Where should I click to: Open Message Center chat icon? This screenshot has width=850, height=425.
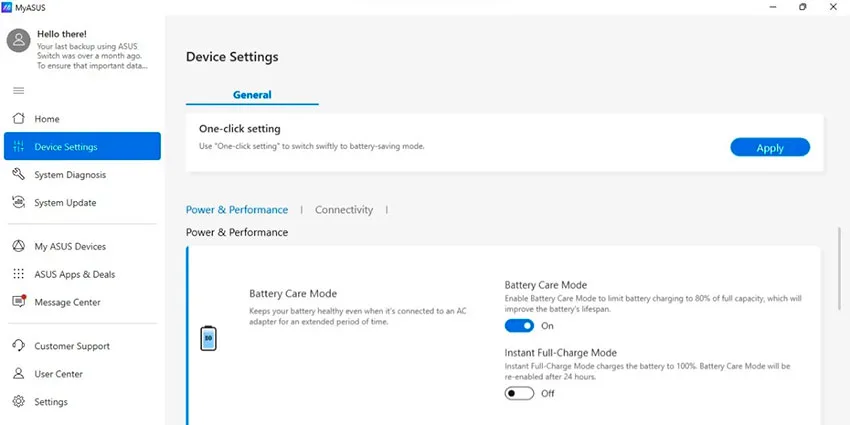coord(19,301)
